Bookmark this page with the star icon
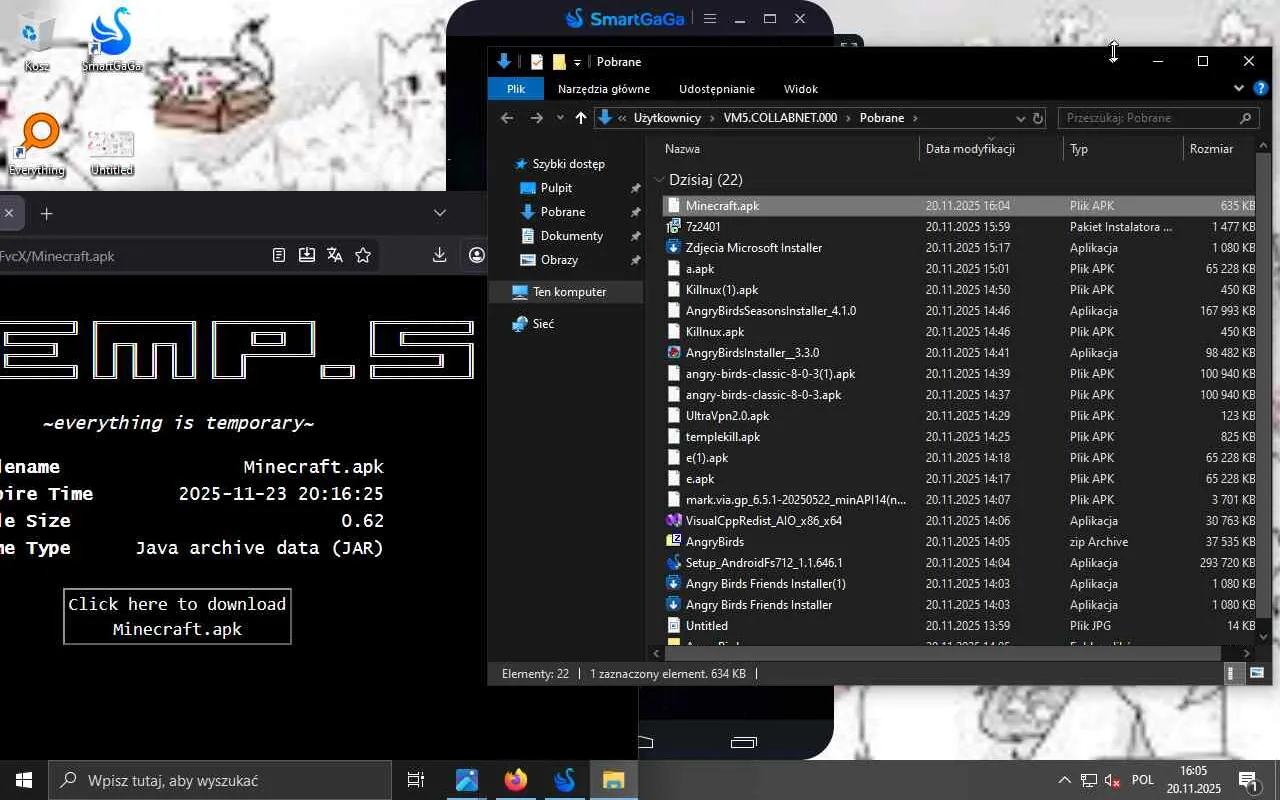This screenshot has height=800, width=1280. (363, 256)
